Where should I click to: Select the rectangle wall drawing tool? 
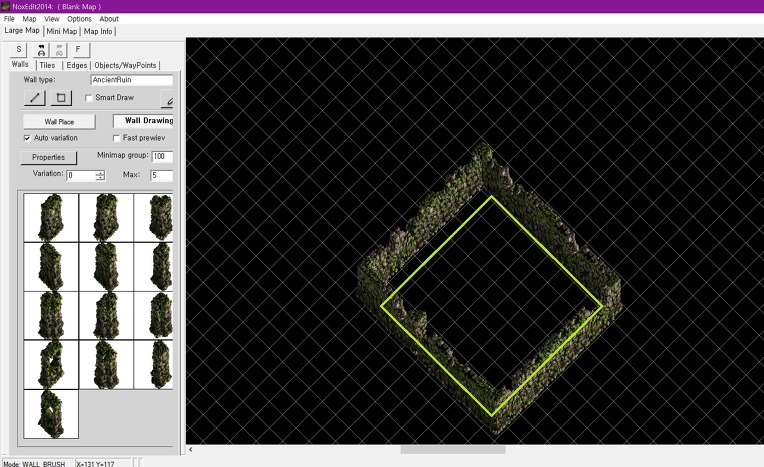pos(61,98)
